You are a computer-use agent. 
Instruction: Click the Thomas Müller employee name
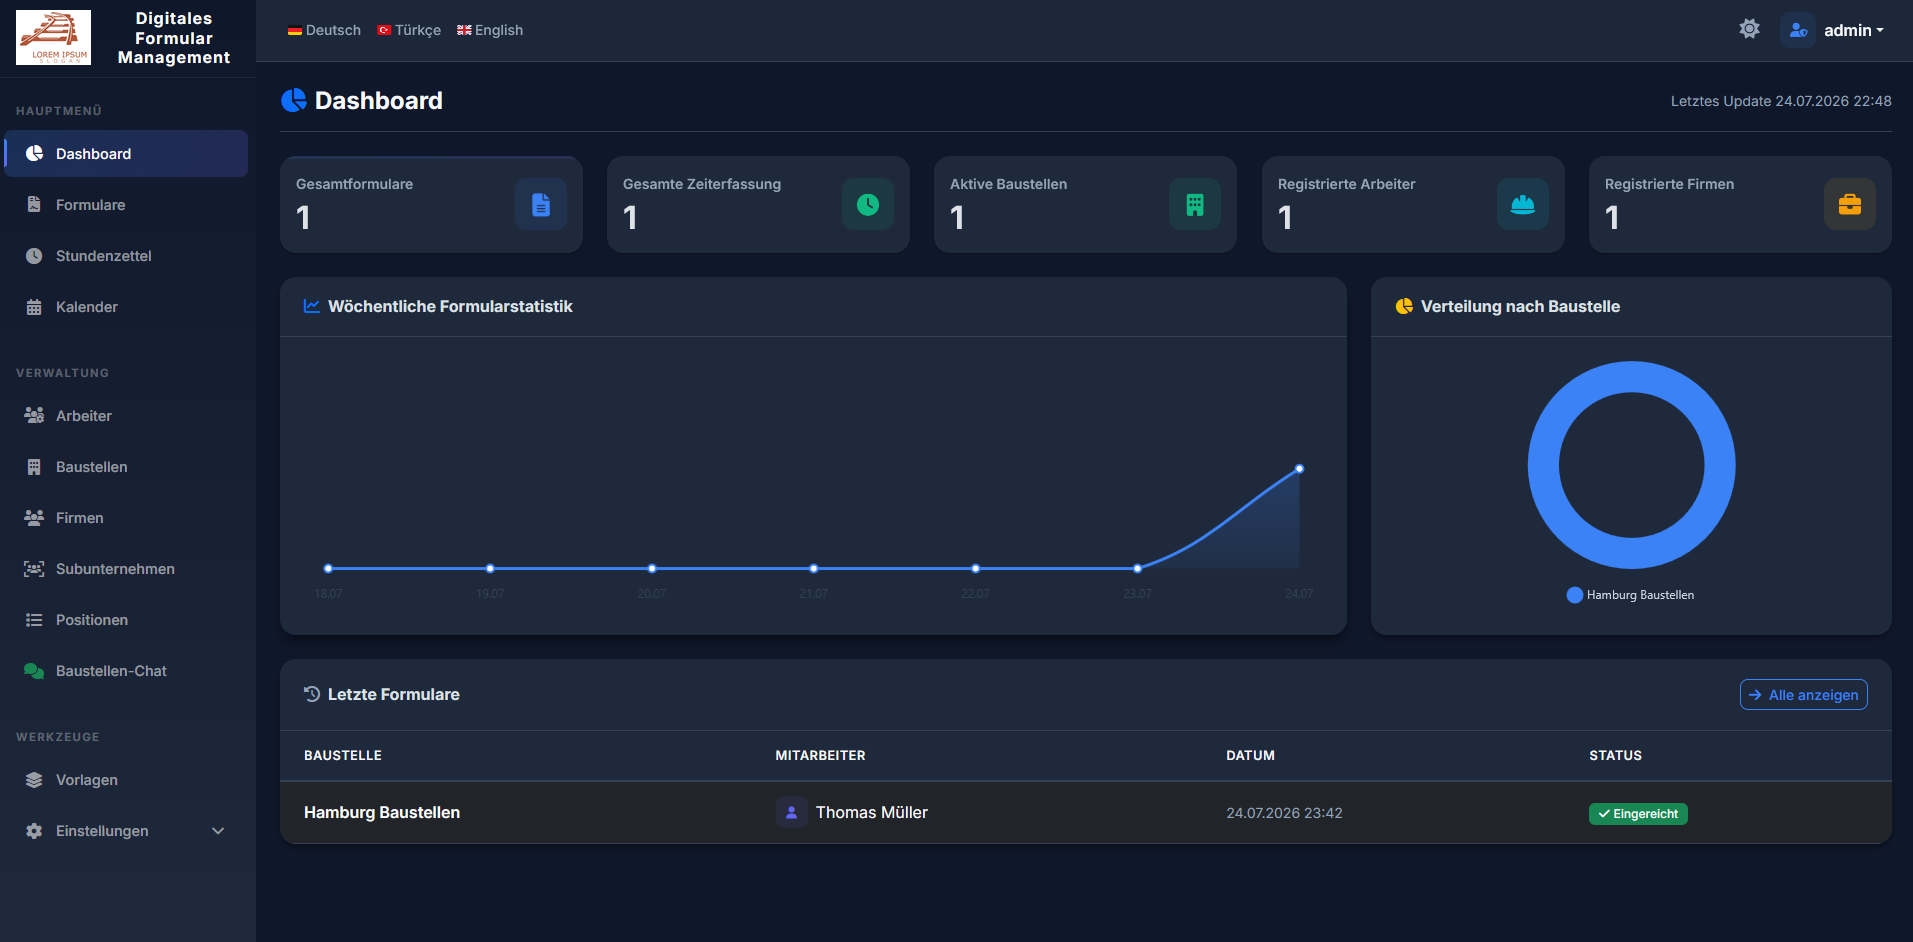(x=871, y=812)
